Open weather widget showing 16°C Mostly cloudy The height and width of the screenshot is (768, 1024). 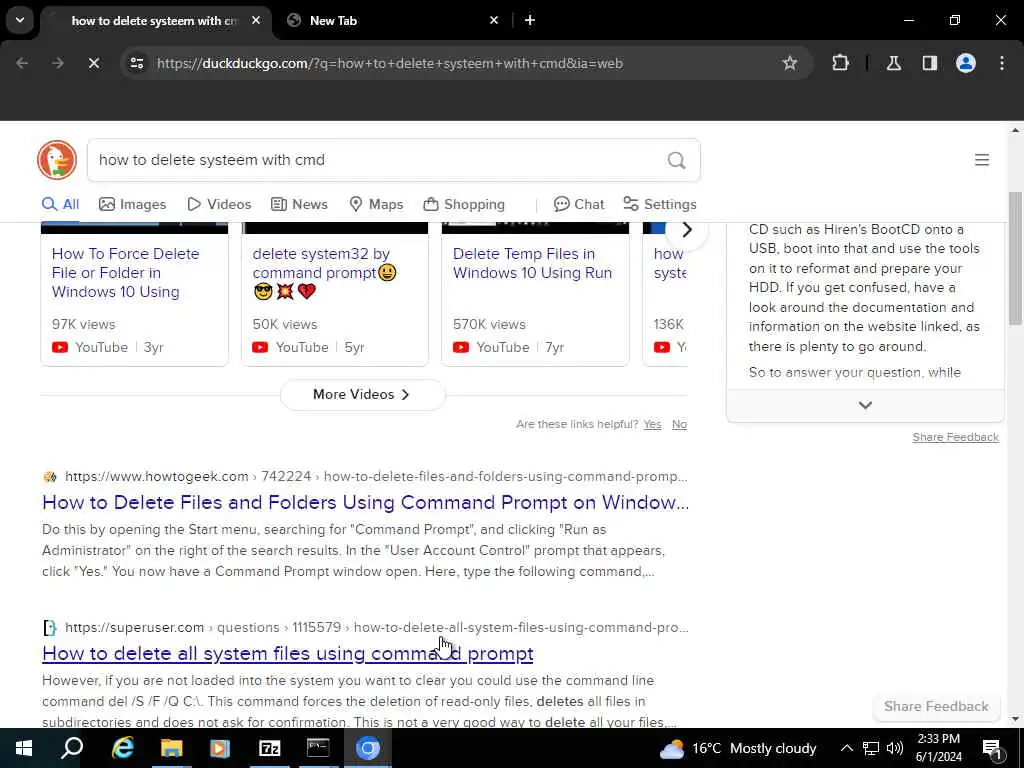pos(738,748)
